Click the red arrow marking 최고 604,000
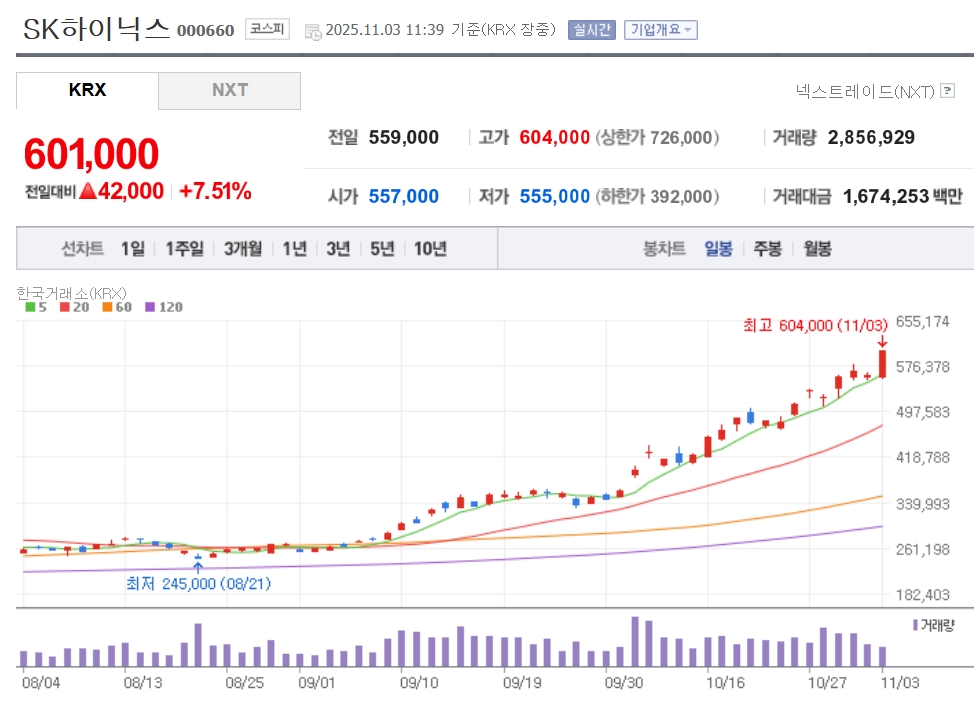 (882, 341)
